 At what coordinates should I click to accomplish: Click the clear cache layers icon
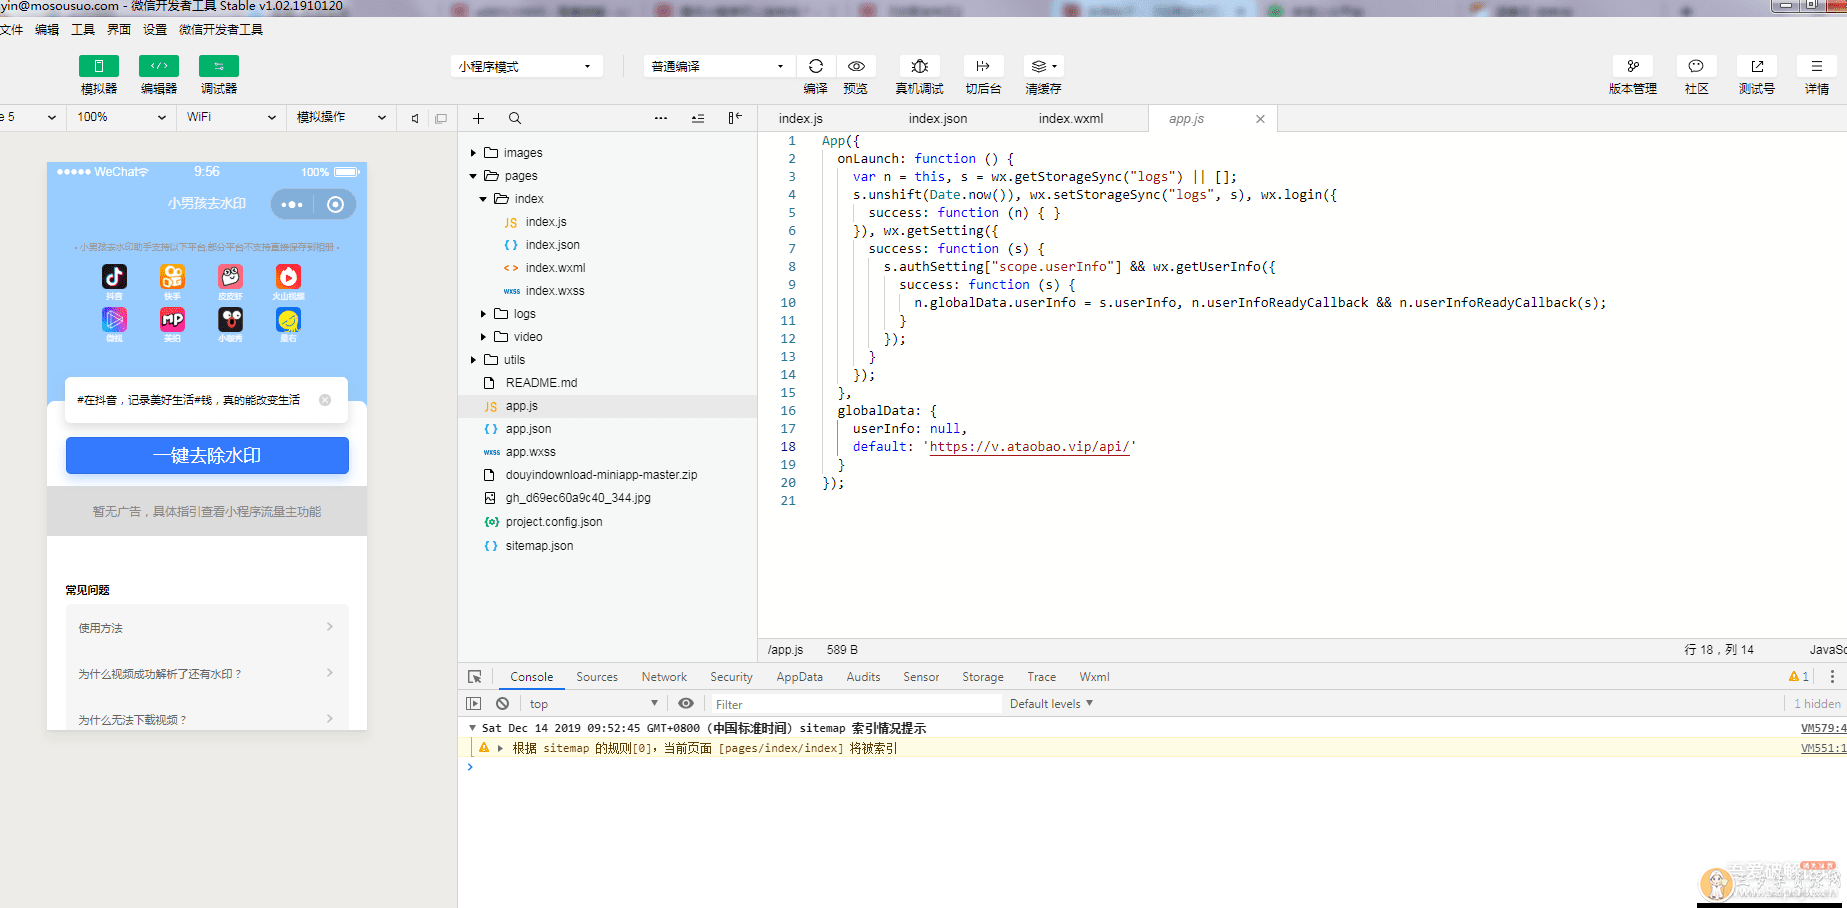click(1041, 66)
